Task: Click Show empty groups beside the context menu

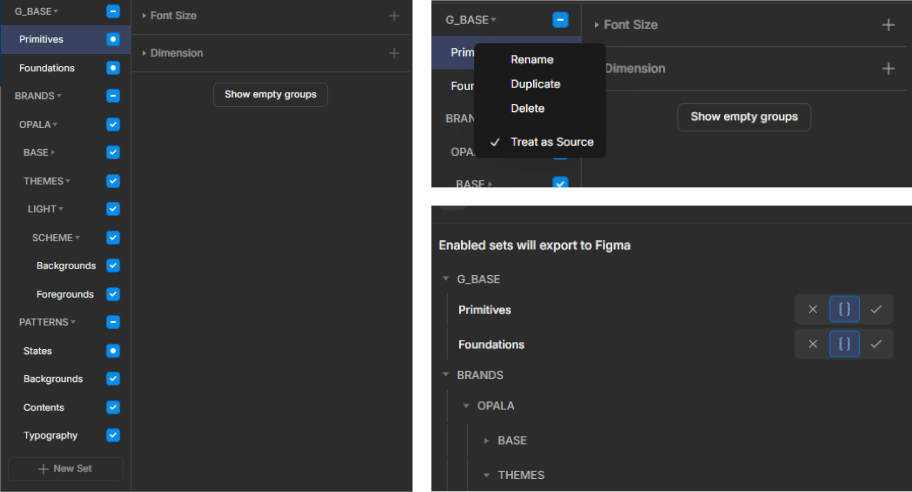Action: coord(743,117)
